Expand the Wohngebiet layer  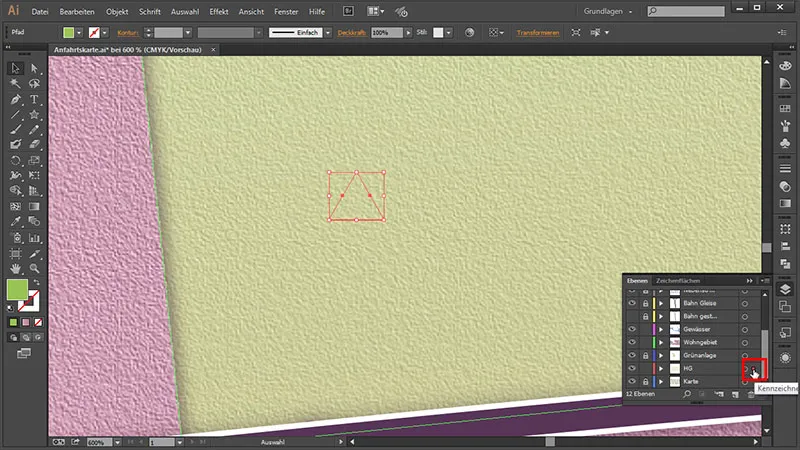pyautogui.click(x=661, y=342)
